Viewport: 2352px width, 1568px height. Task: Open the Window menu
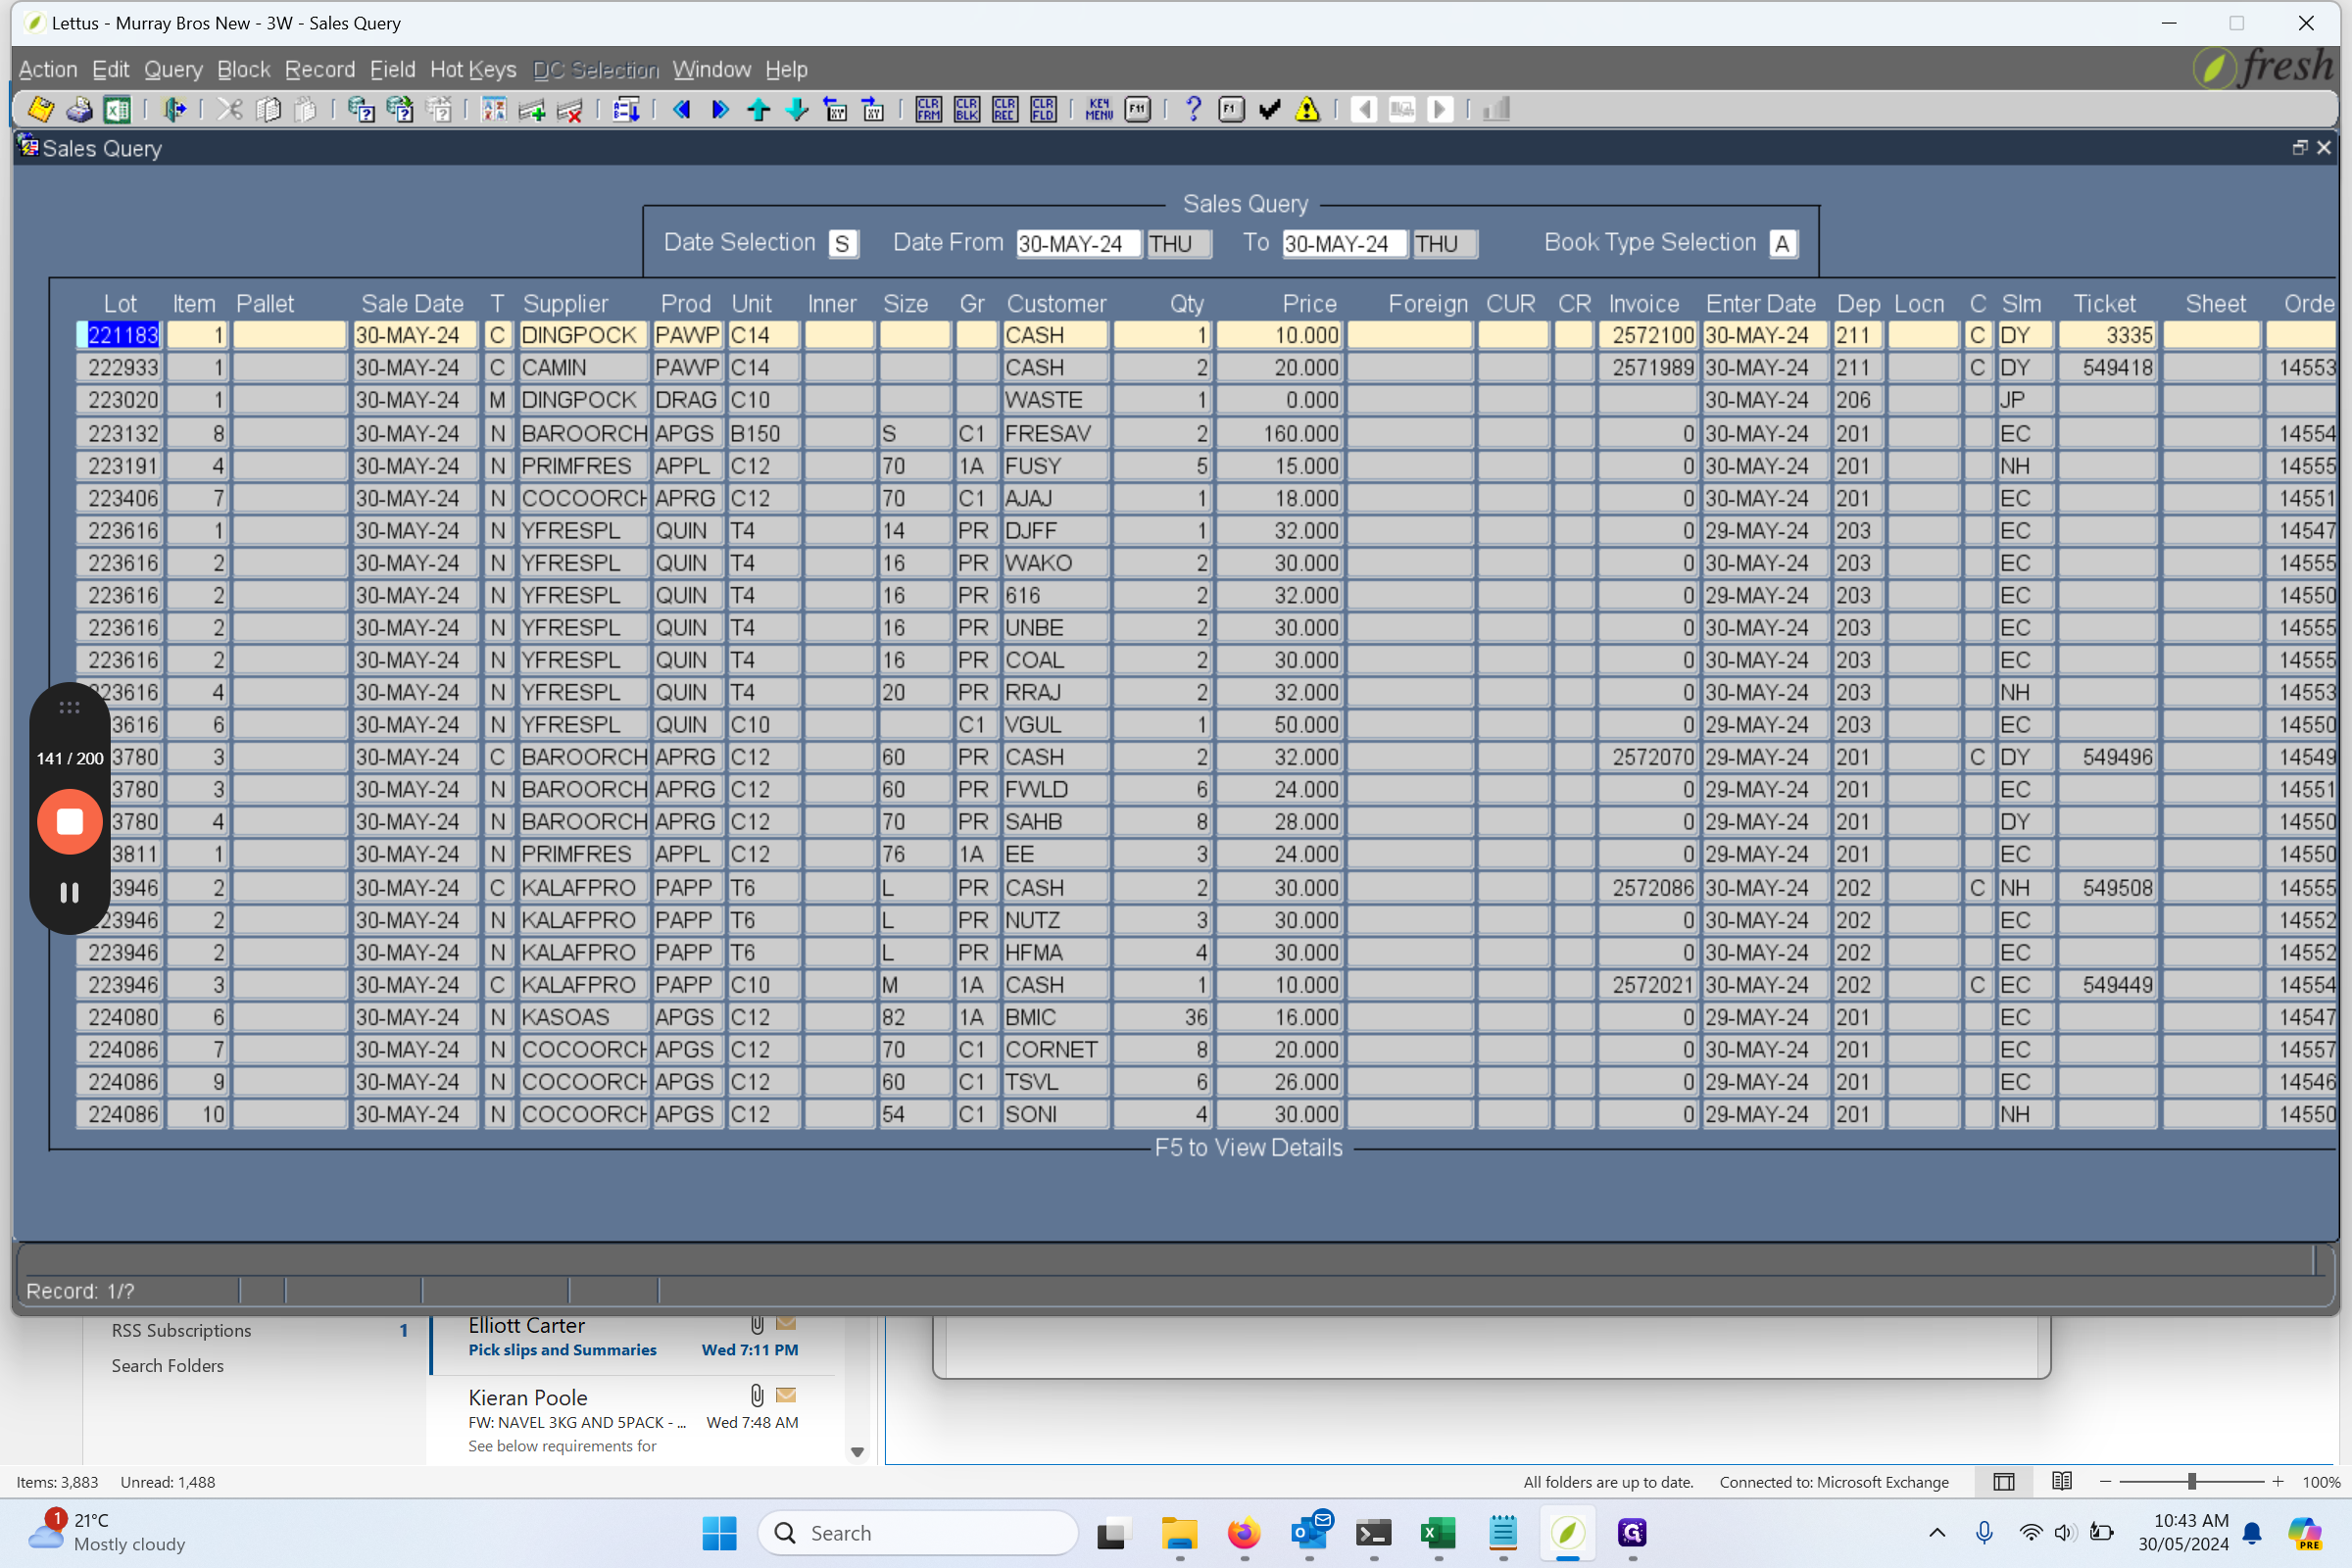[711, 69]
